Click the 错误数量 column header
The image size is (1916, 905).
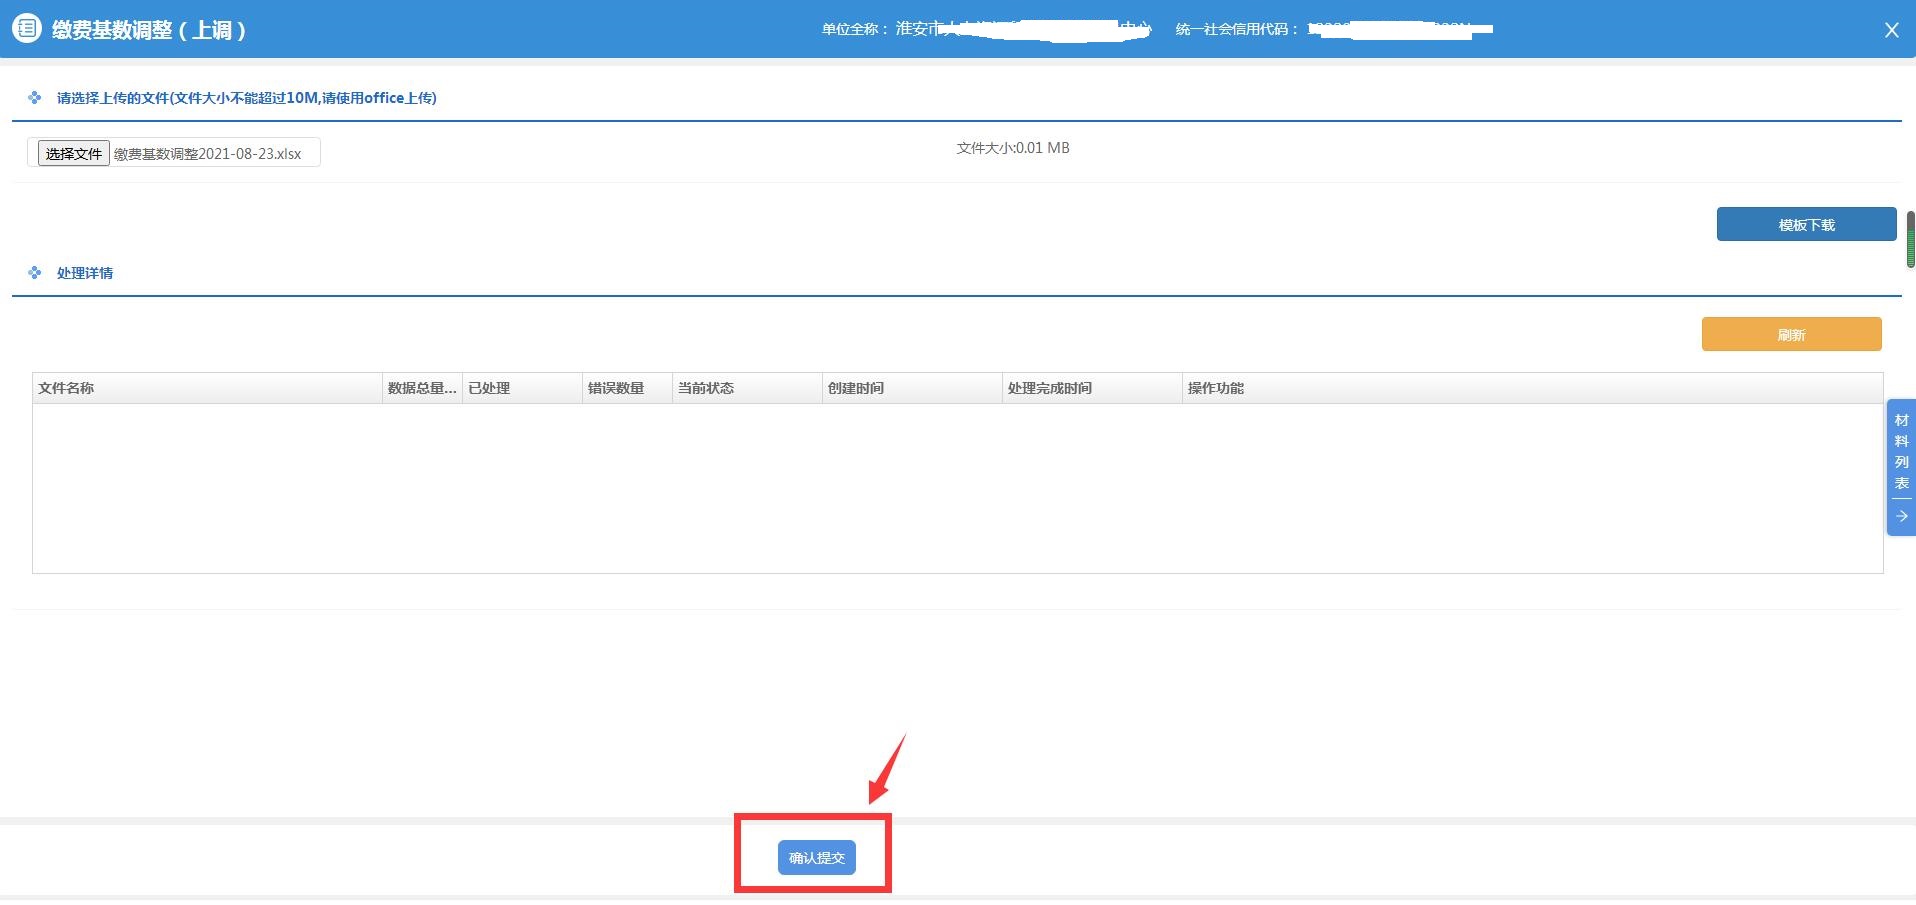pyautogui.click(x=616, y=388)
